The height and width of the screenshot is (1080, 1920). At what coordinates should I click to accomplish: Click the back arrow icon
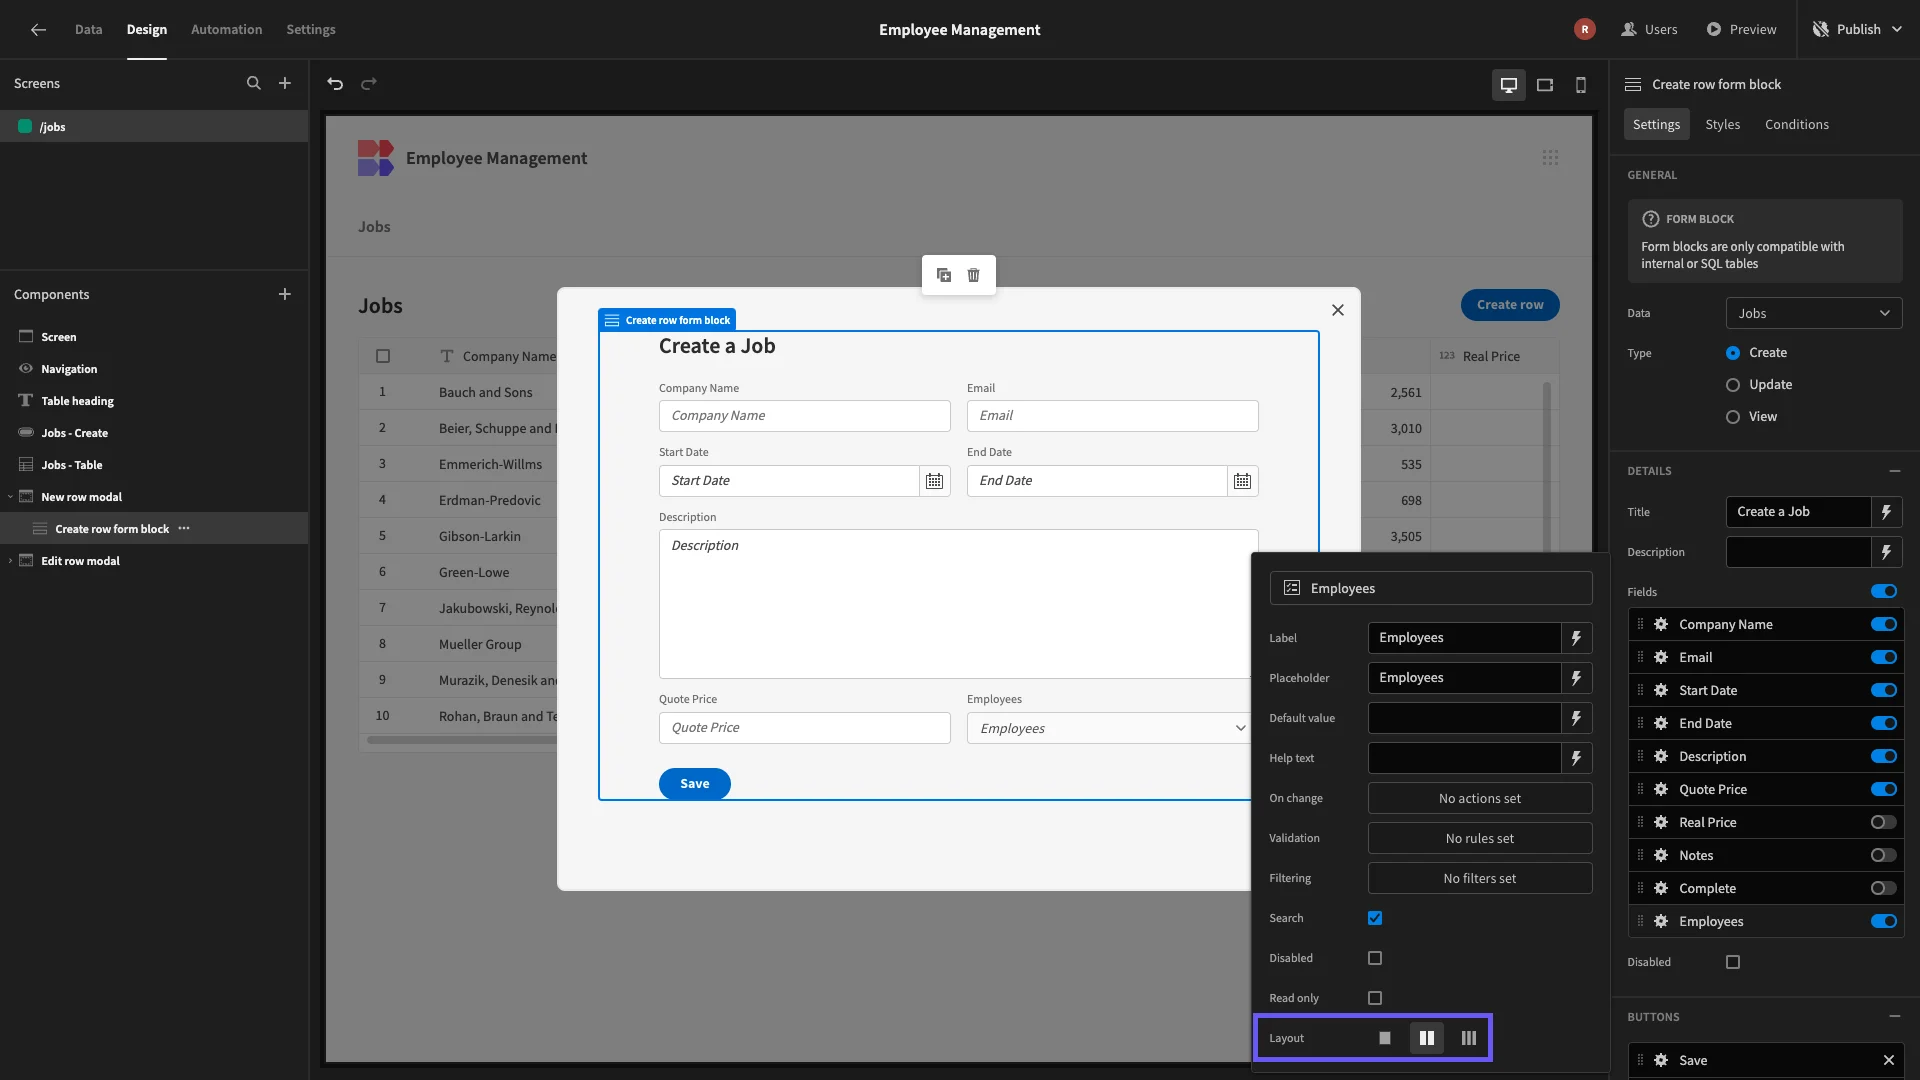pyautogui.click(x=38, y=30)
